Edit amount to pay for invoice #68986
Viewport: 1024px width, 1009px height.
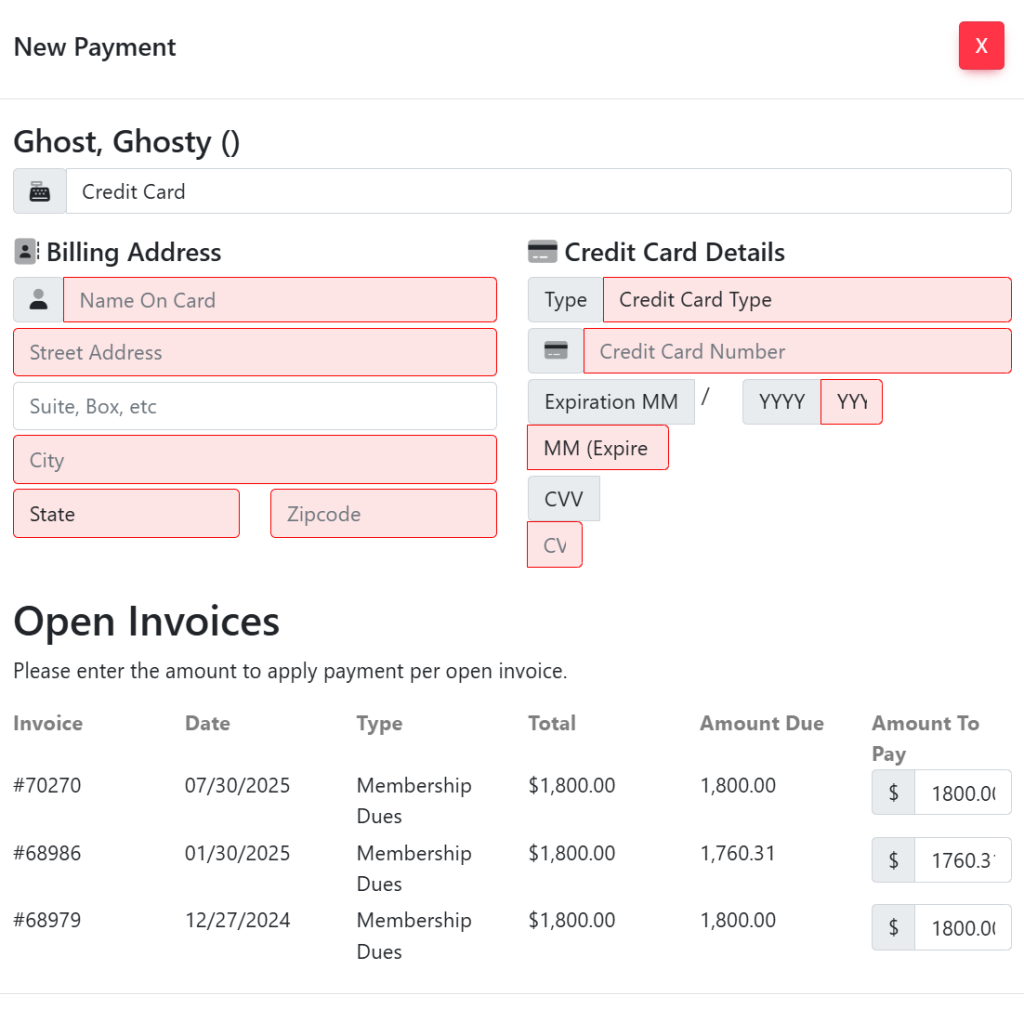point(962,860)
